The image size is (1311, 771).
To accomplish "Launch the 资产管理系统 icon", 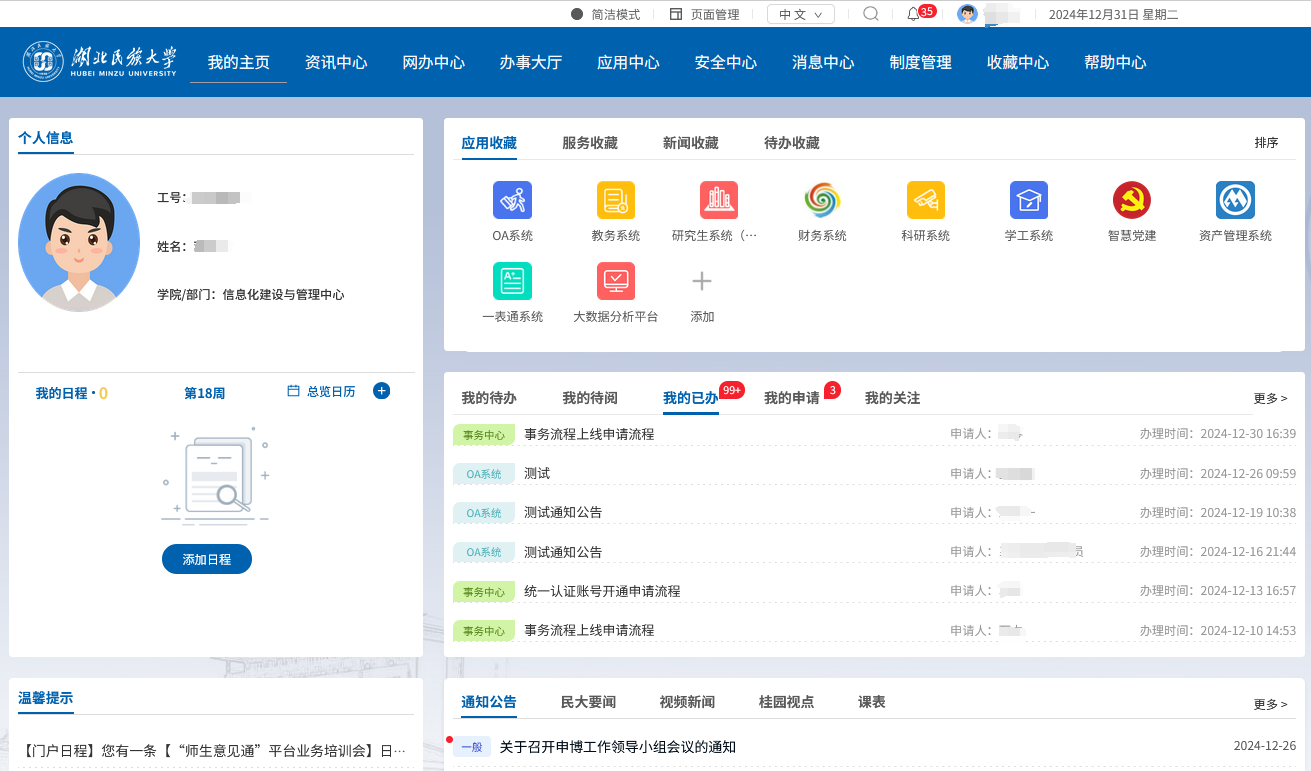I will point(1235,201).
